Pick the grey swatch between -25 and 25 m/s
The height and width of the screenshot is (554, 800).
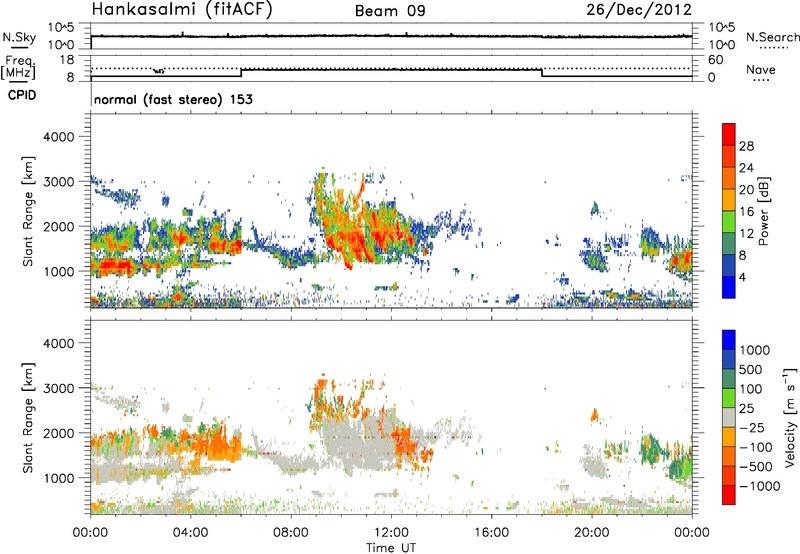pos(729,418)
